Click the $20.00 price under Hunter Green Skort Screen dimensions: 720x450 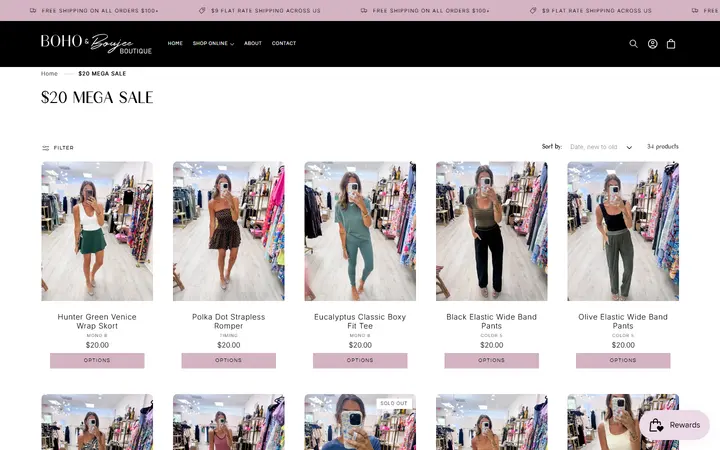point(97,345)
